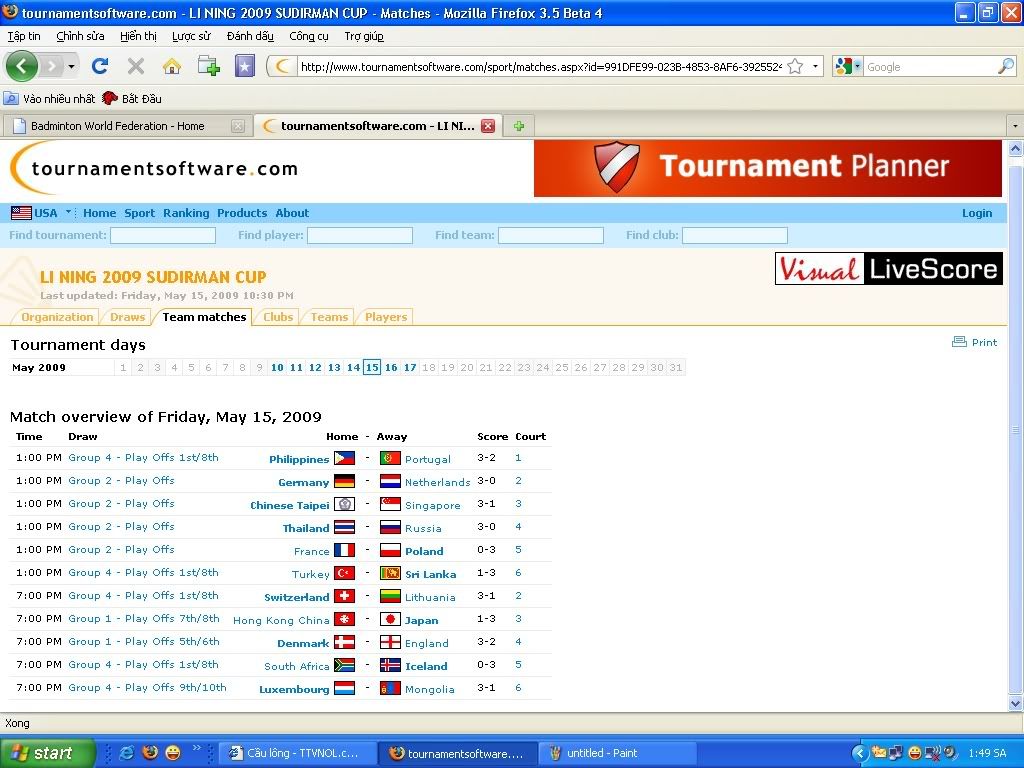The image size is (1024, 768).
Task: Bookmark this page with the star in URL bar
Action: 795,66
